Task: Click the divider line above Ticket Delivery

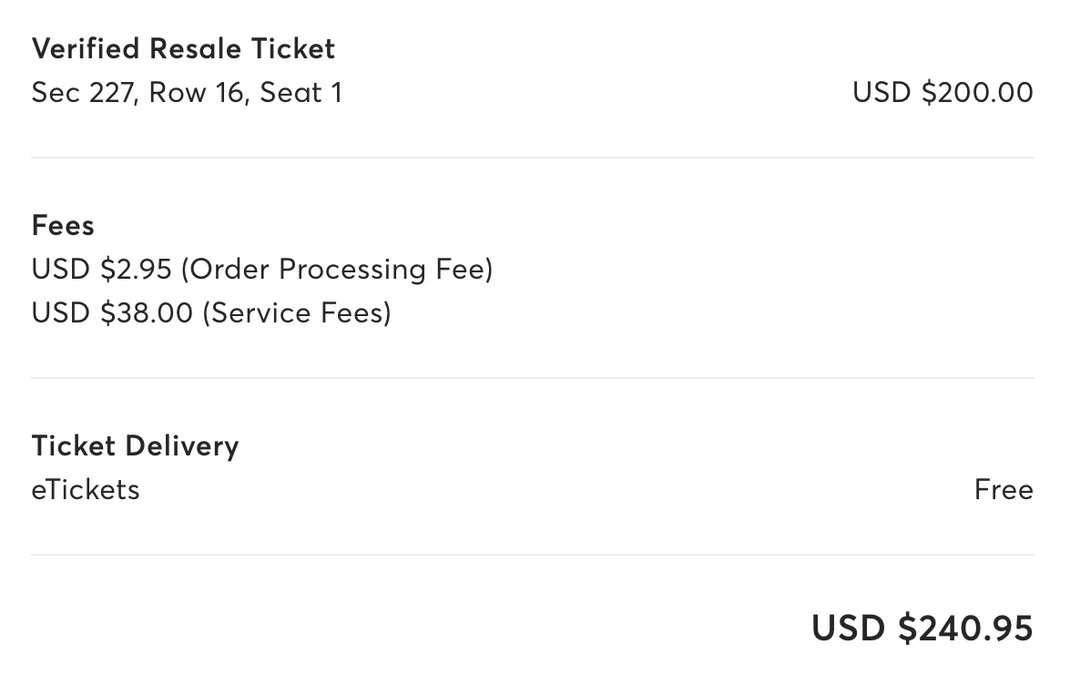Action: click(532, 378)
